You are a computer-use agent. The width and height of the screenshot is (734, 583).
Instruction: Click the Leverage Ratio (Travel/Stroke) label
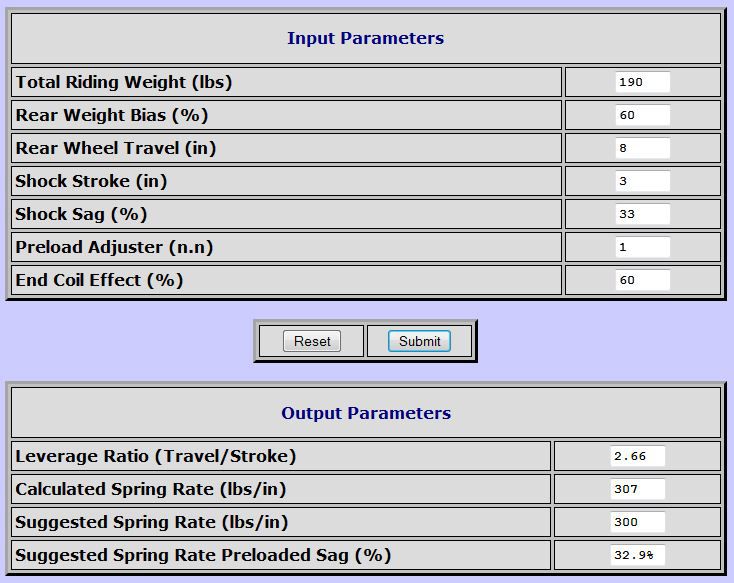click(x=156, y=457)
